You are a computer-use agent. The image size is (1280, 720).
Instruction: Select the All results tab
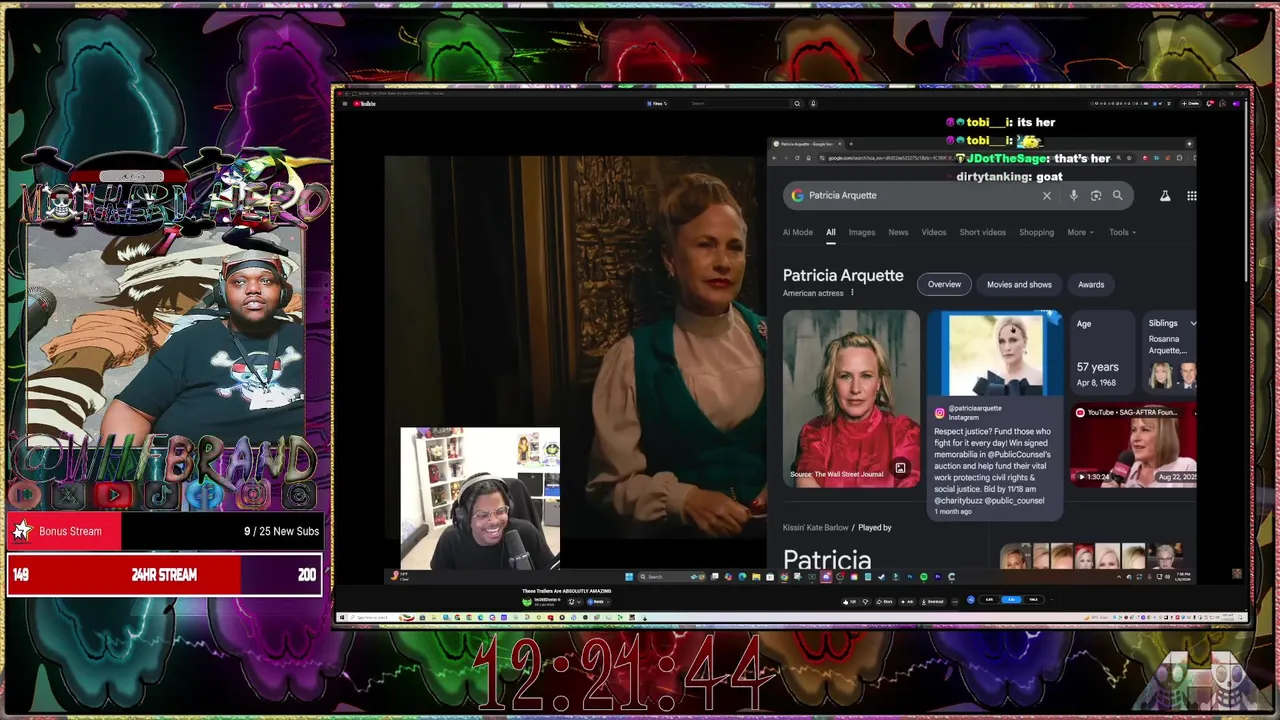coord(830,232)
